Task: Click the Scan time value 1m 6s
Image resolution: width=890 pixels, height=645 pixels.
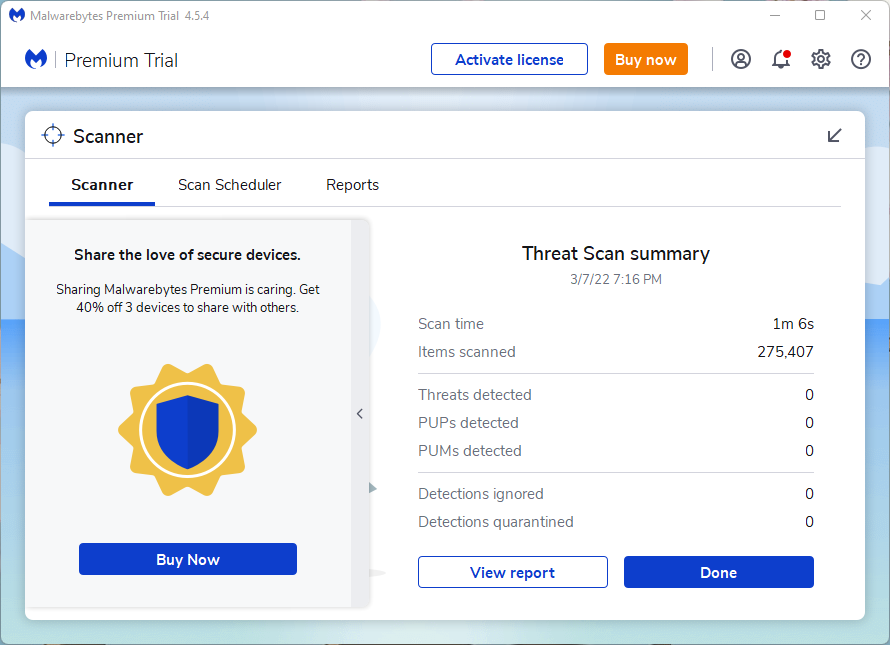Action: (x=793, y=324)
